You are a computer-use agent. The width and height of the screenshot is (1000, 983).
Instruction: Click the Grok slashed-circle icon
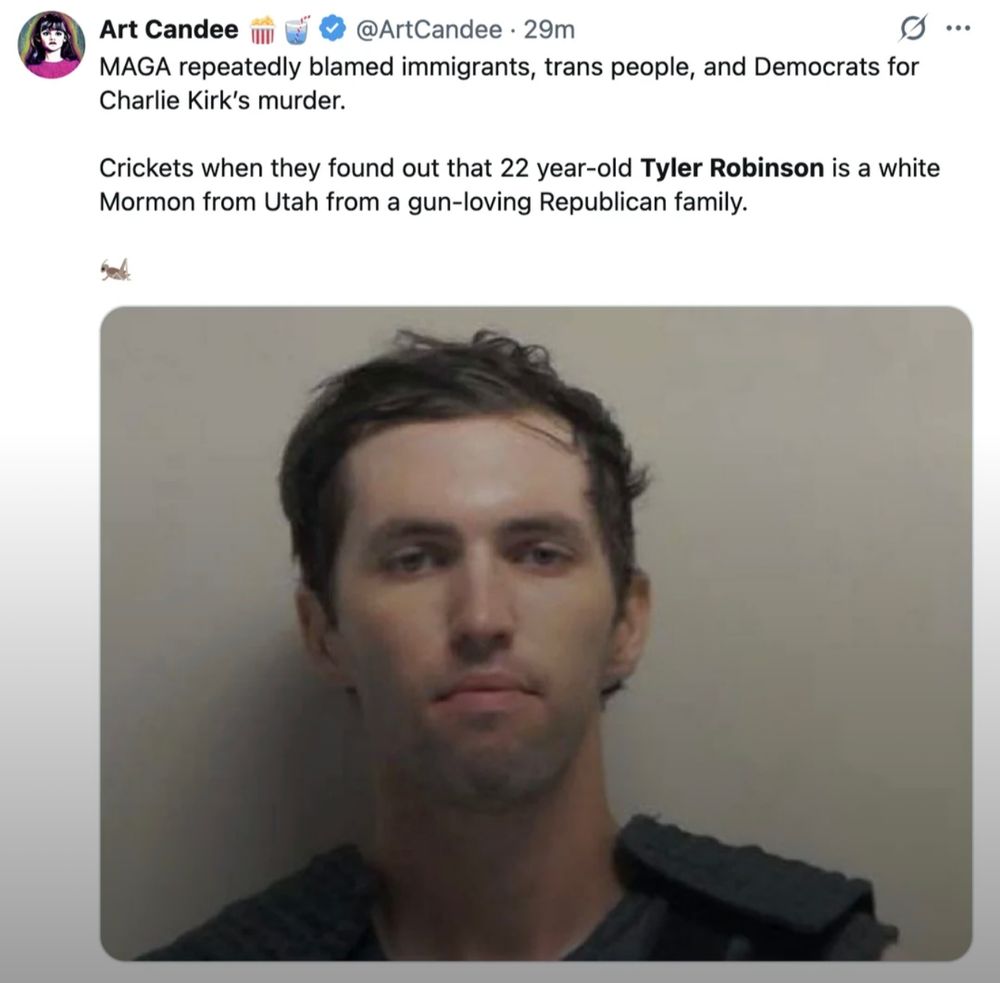[x=913, y=29]
